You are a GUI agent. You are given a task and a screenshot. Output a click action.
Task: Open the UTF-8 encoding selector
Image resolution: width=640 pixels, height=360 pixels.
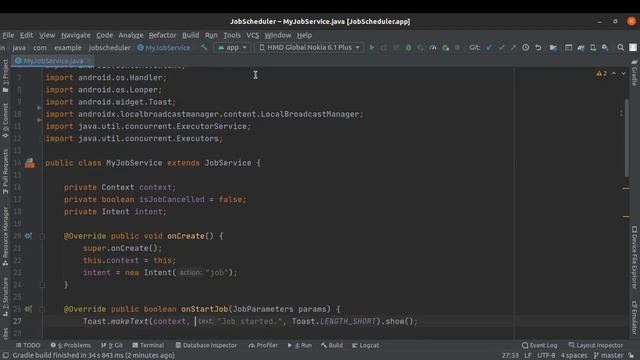coord(547,356)
